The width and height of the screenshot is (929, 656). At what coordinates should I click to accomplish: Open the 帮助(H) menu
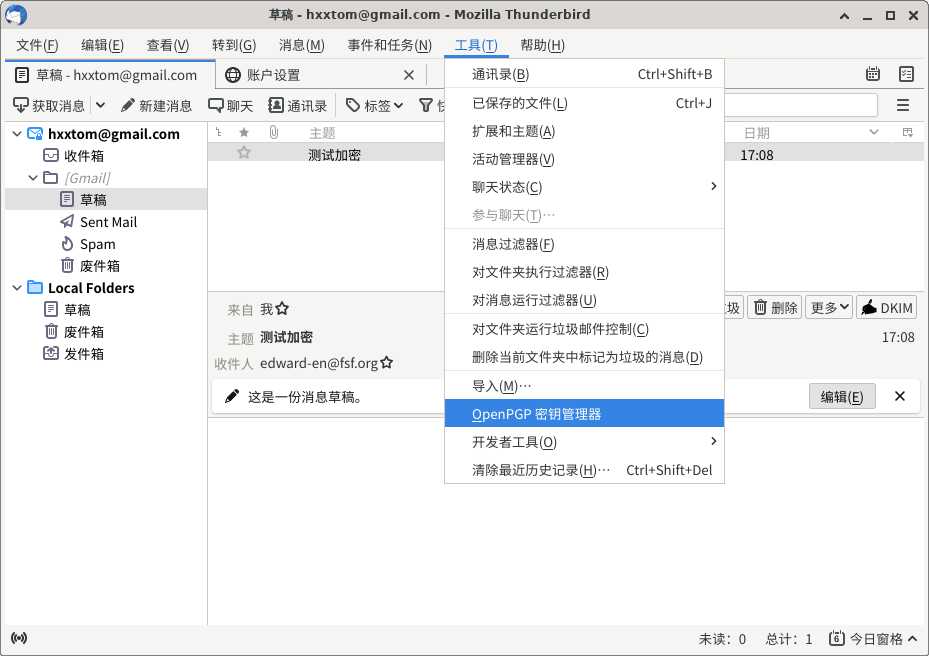pyautogui.click(x=542, y=45)
